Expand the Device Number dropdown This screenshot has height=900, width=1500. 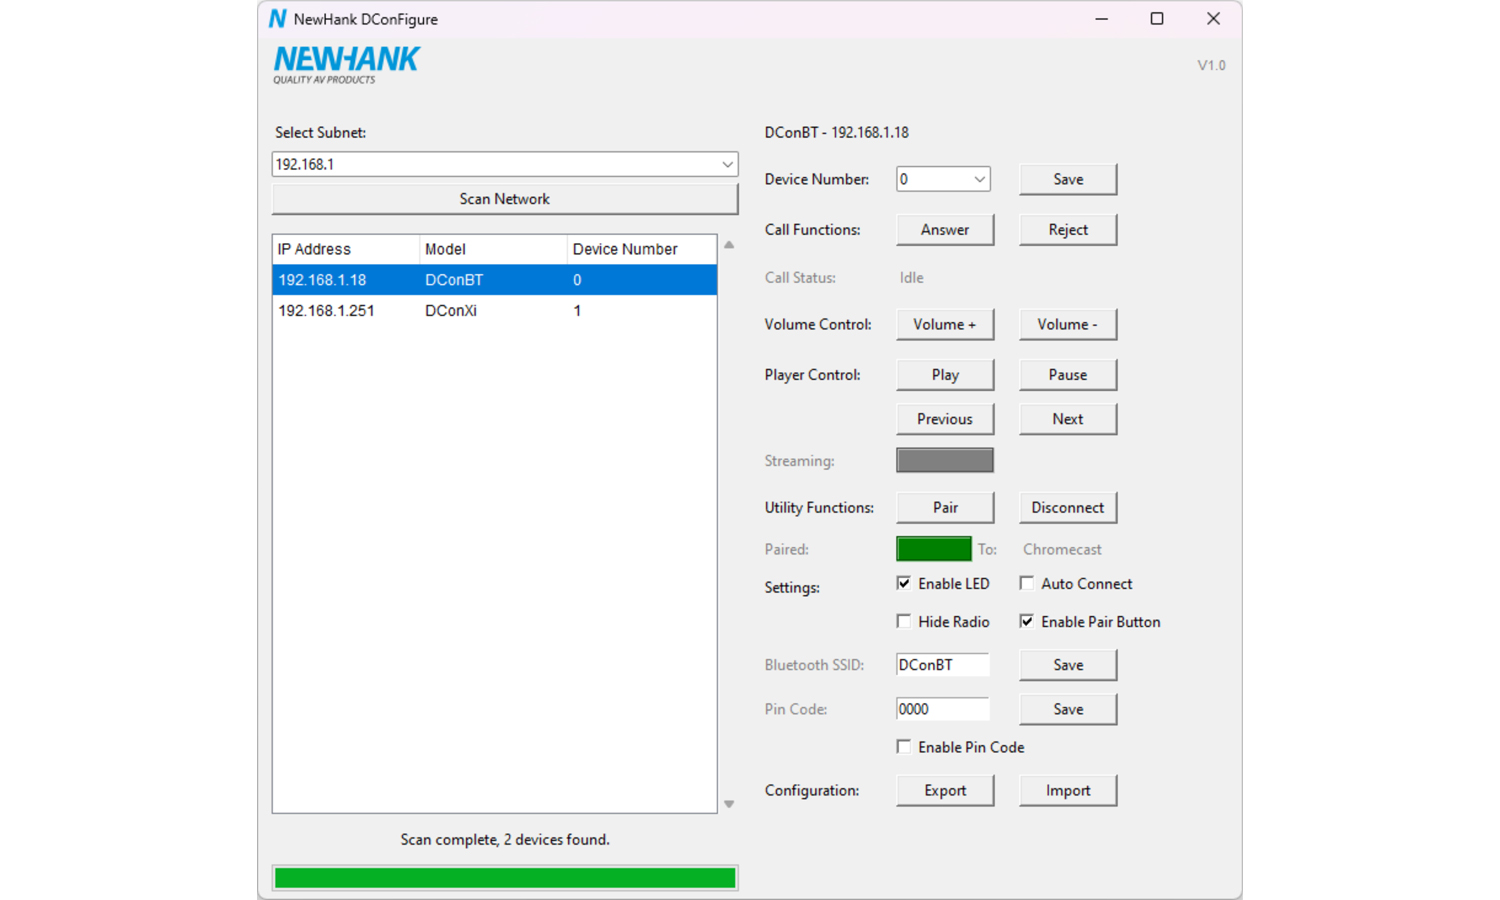[x=979, y=179]
